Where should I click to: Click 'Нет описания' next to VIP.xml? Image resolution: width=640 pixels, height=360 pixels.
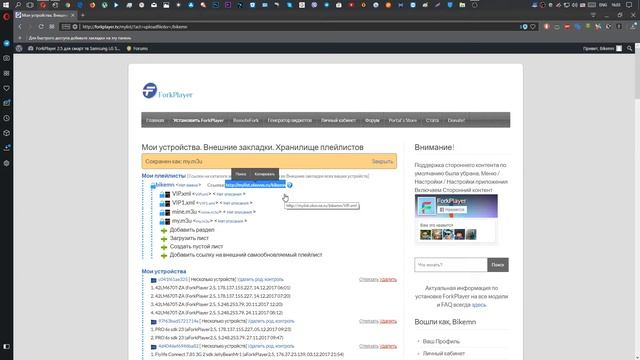pos(229,194)
